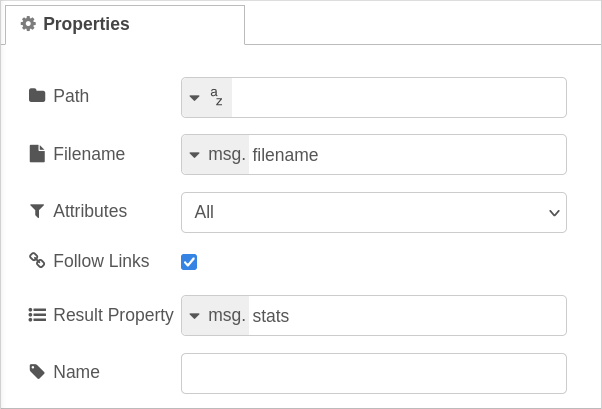Focus the empty Name input field

pos(374,373)
